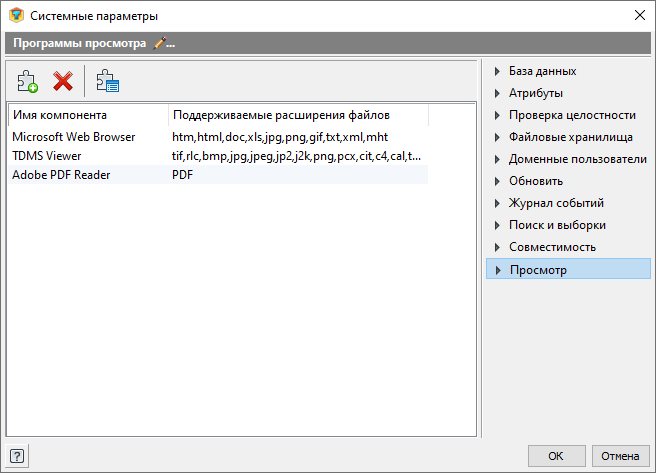Close the Системные параметры dialog
Screen dimensions: 656x473
pyautogui.click(x=640, y=15)
